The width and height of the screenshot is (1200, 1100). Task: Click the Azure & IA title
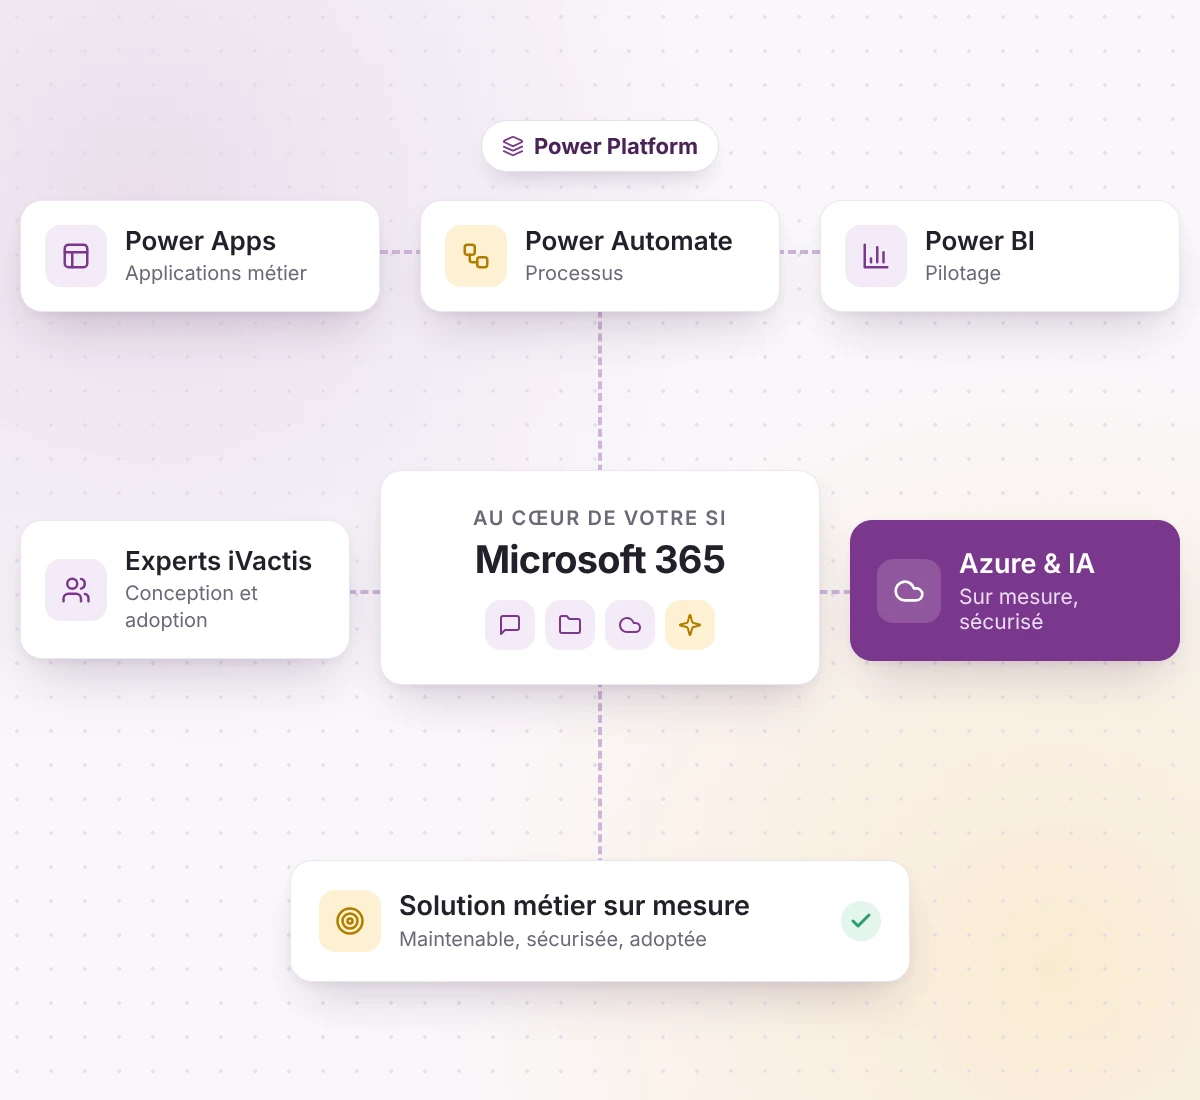coord(1027,564)
